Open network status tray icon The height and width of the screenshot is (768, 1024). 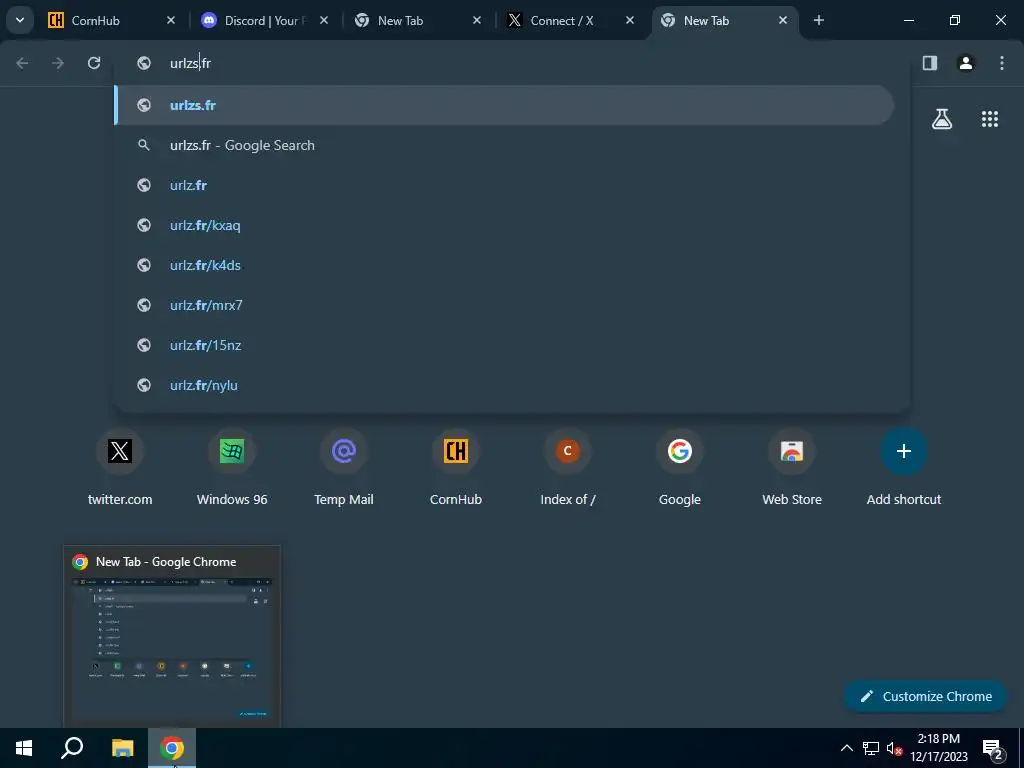pos(871,748)
